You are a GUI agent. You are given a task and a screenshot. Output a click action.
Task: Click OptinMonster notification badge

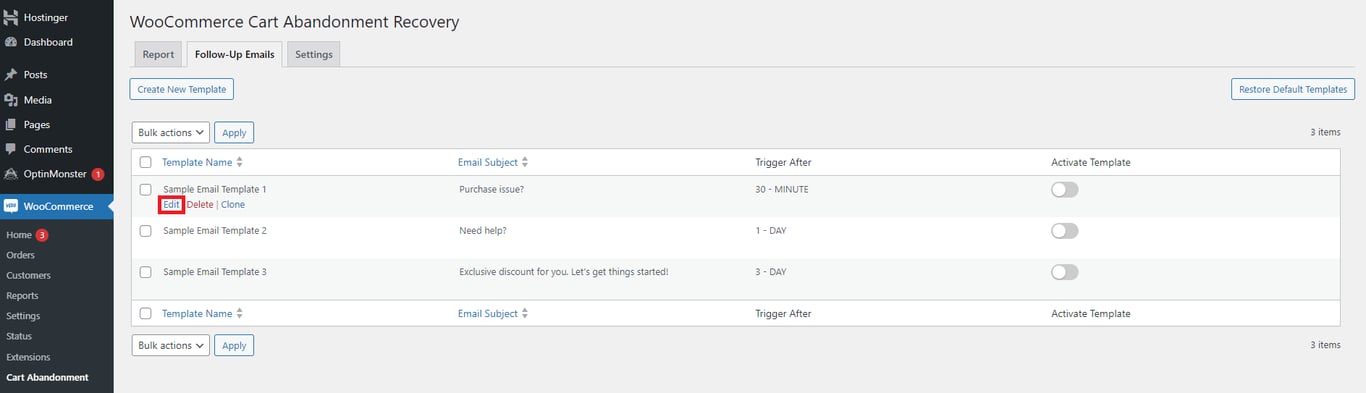point(98,174)
